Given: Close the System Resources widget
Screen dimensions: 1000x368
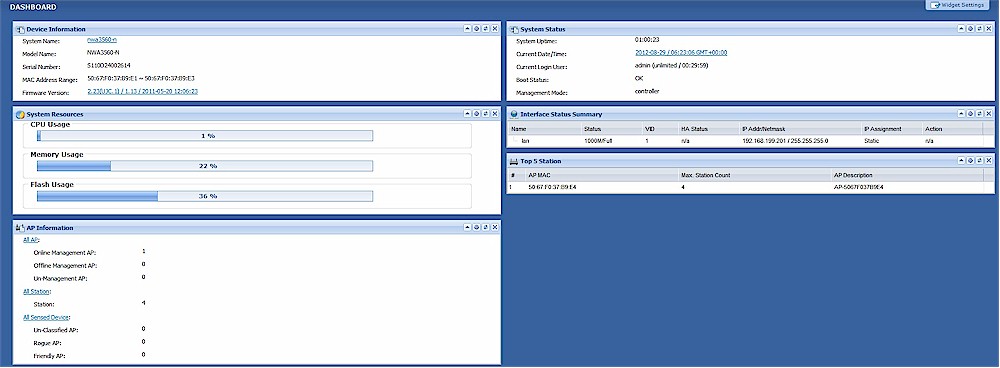Looking at the screenshot, I should pos(495,114).
